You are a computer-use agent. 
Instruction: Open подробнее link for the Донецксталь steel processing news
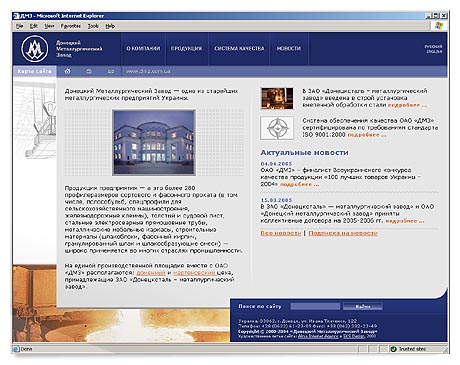(x=407, y=105)
